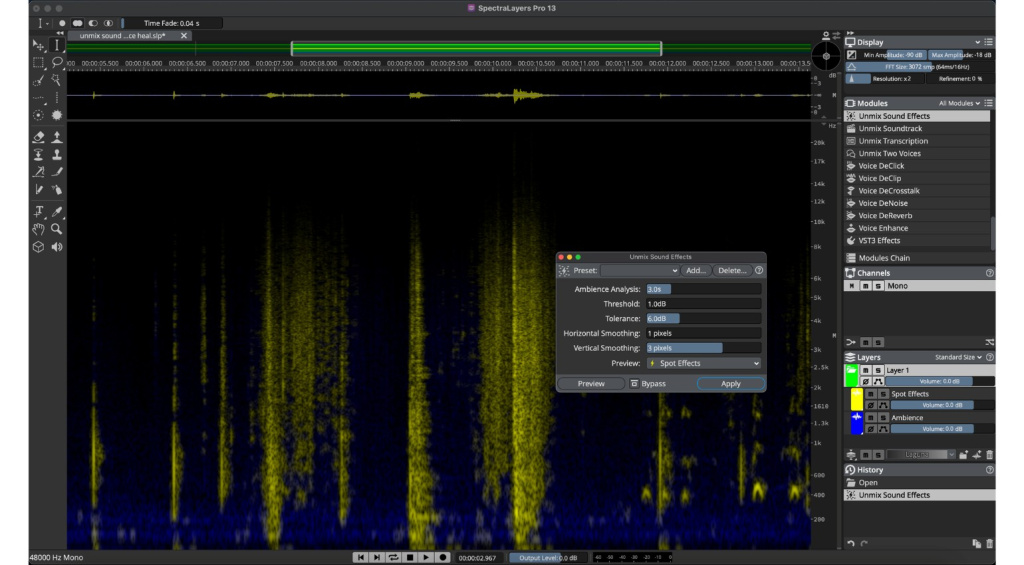Viewport: 1024px width, 565px height.
Task: Collapse right panels with double arrow
Action: point(850,33)
